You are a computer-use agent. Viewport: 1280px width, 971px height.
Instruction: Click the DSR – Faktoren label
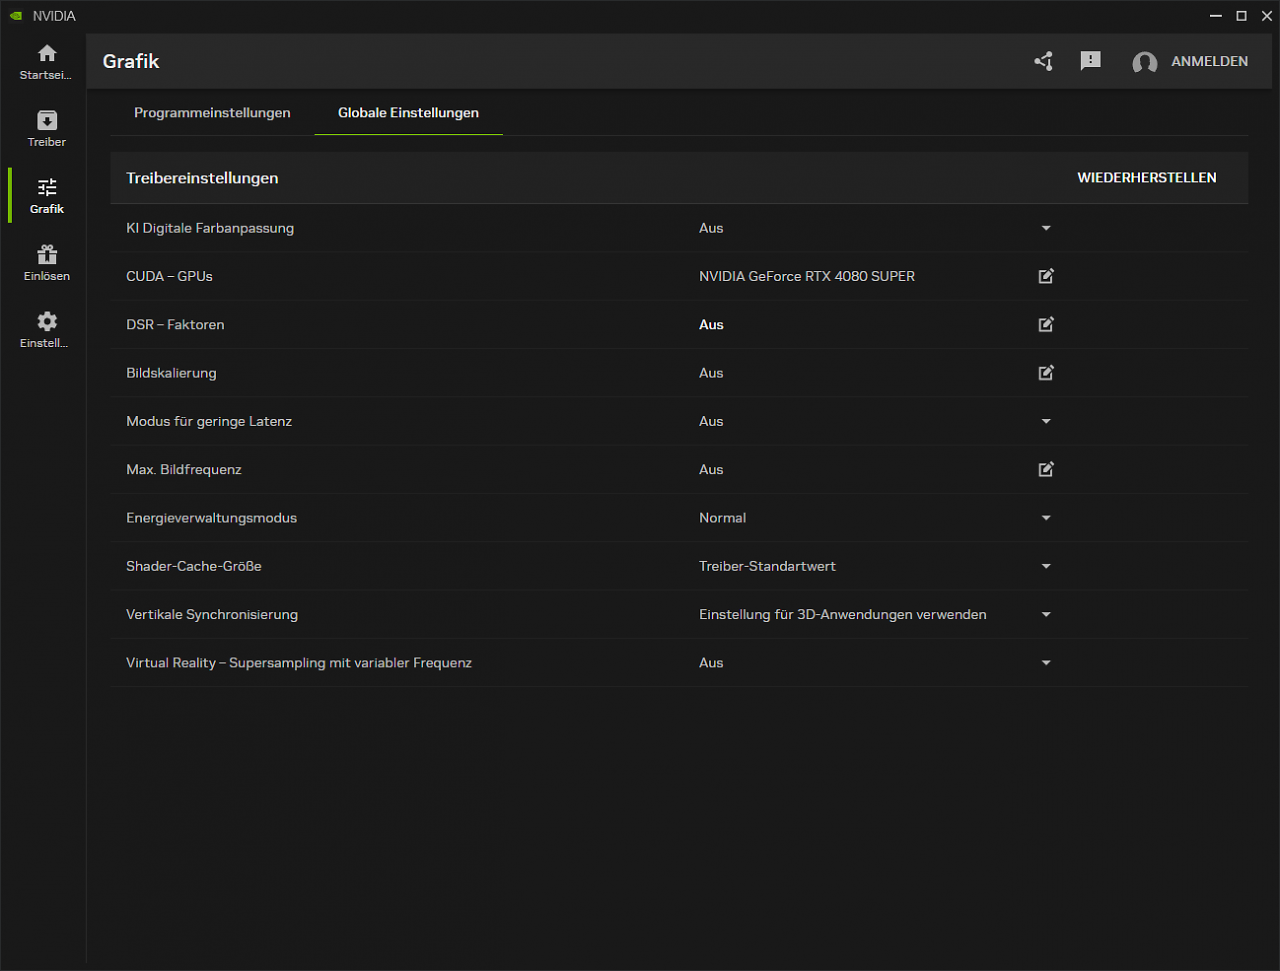click(x=175, y=324)
